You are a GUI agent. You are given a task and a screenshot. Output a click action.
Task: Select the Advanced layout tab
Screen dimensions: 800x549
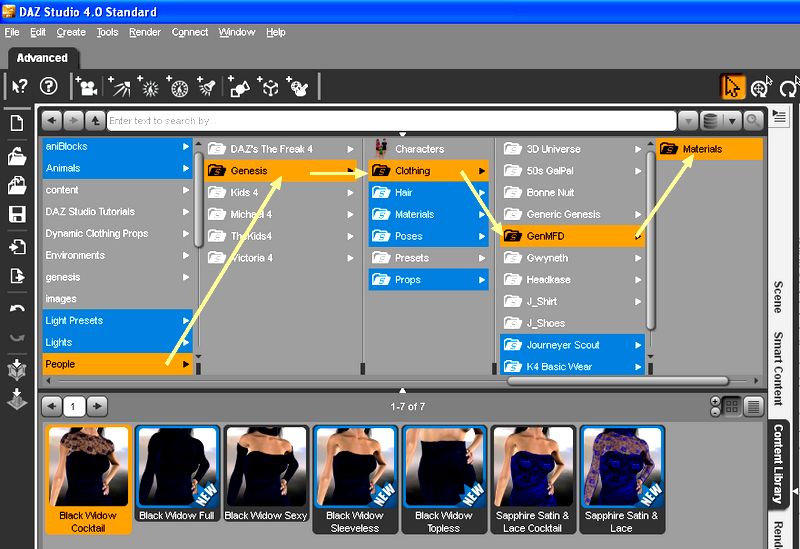coord(42,58)
